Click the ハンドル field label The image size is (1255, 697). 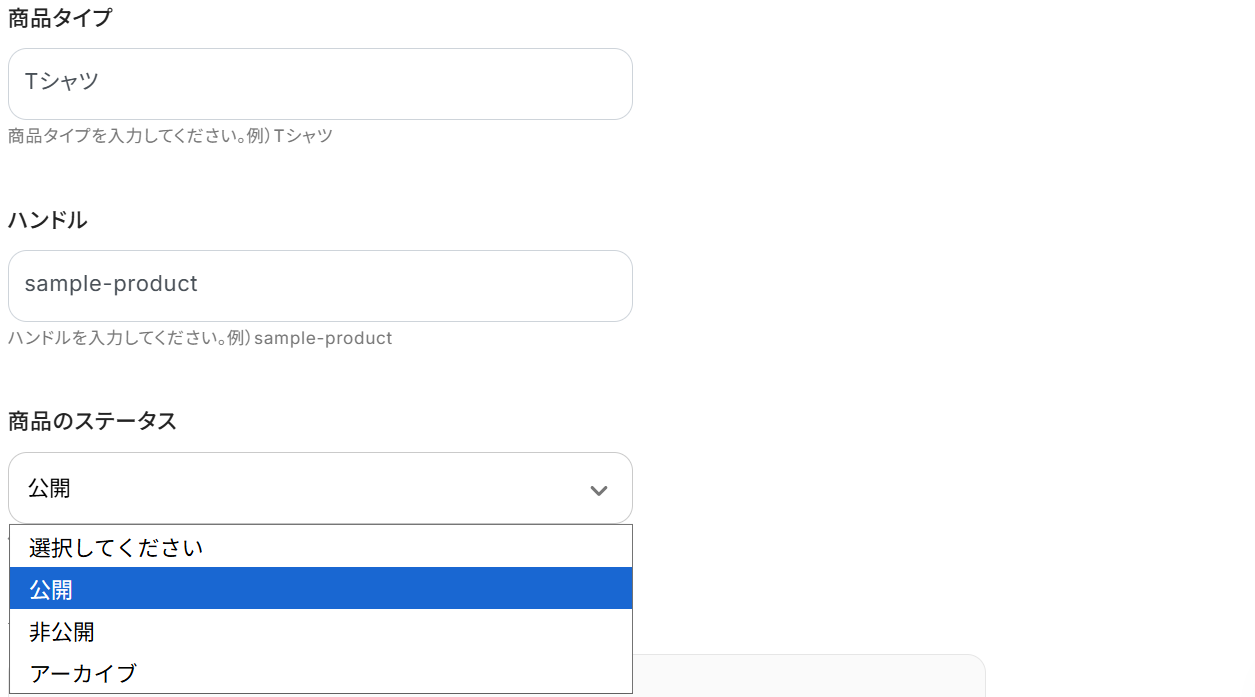point(48,220)
